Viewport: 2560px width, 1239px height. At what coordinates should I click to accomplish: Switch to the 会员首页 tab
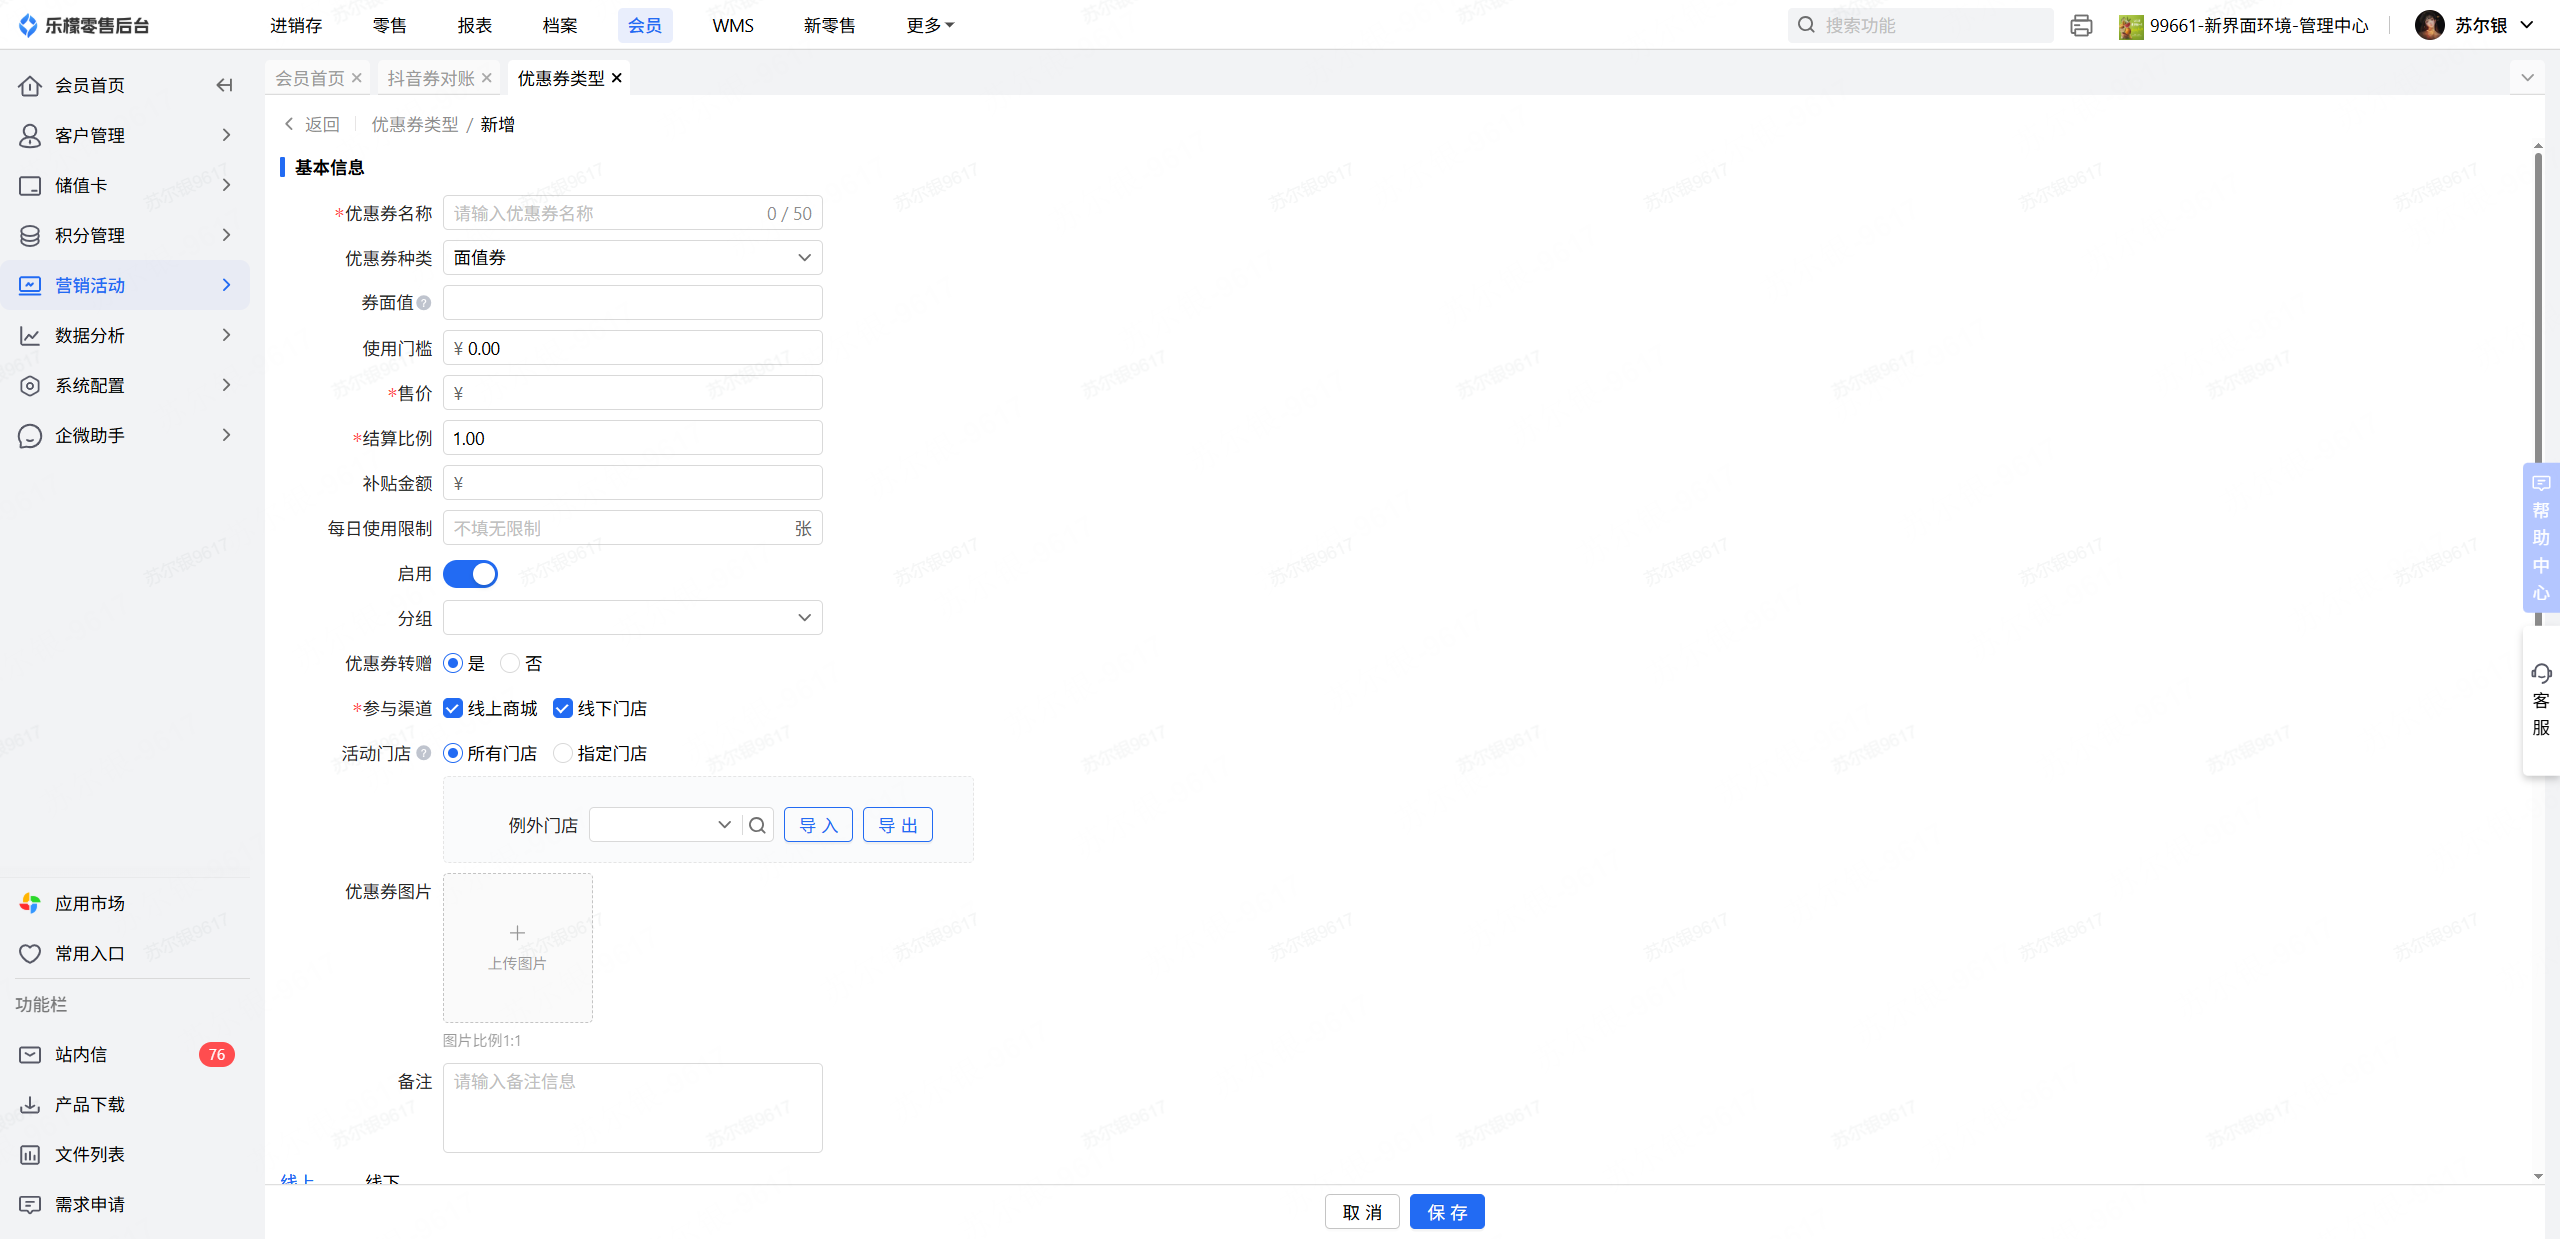(309, 78)
